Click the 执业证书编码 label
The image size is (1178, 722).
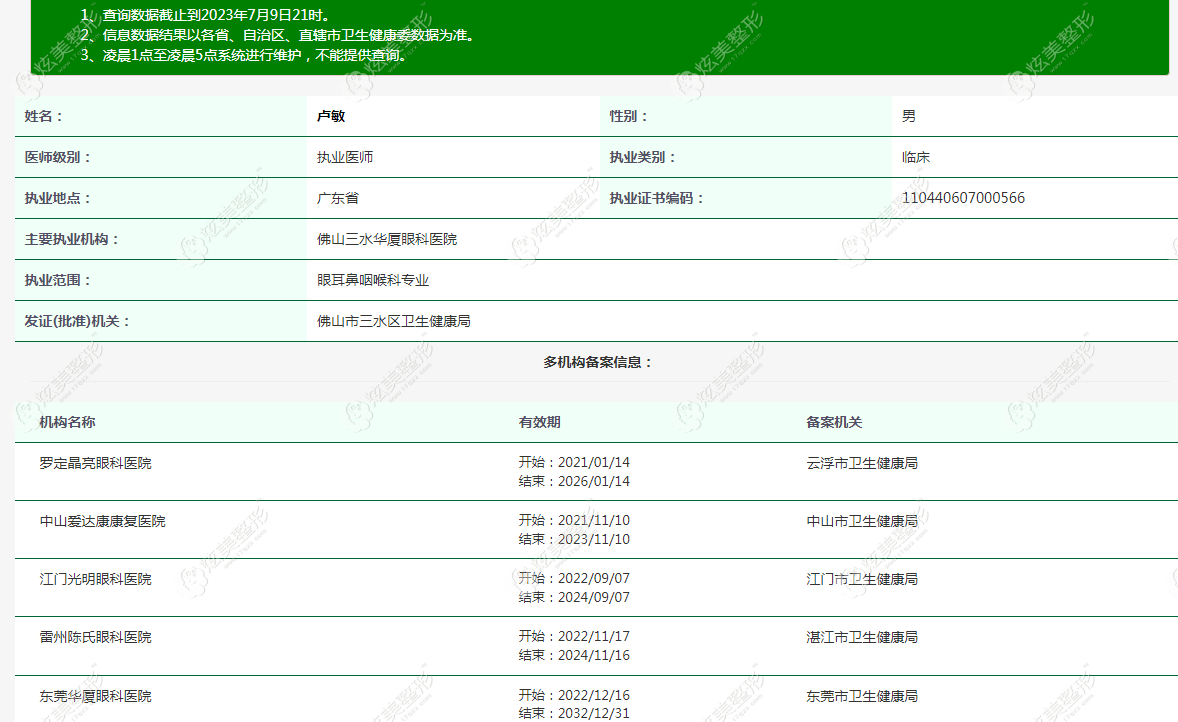tap(657, 198)
